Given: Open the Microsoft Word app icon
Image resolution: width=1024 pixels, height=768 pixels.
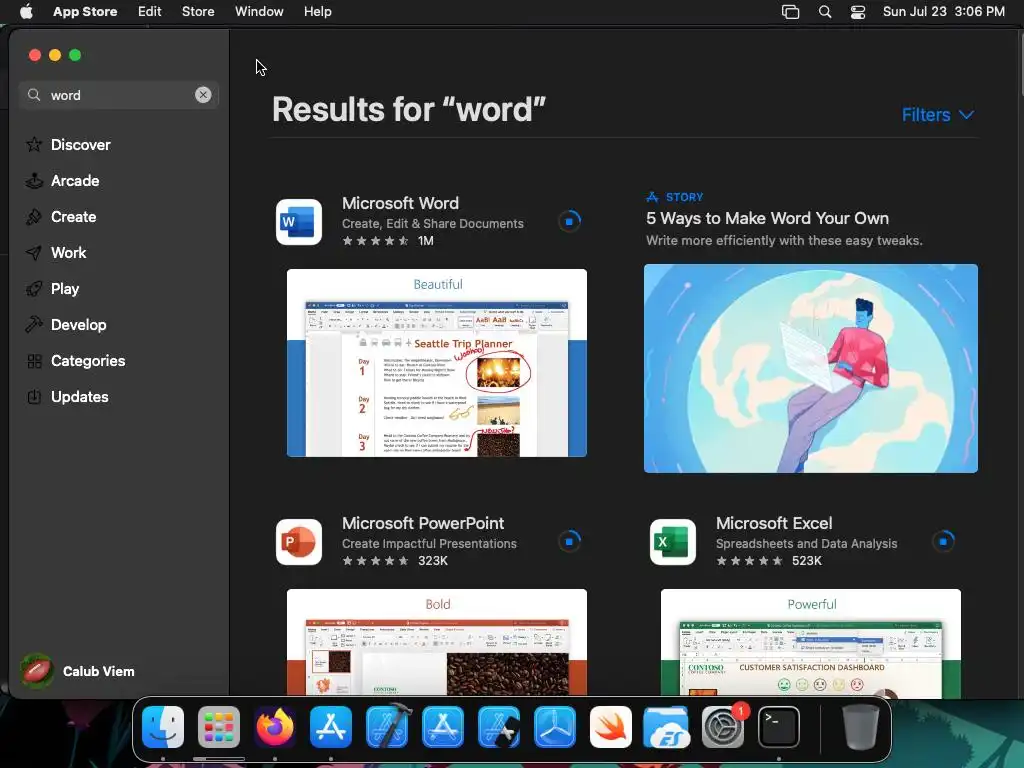Looking at the screenshot, I should point(298,222).
